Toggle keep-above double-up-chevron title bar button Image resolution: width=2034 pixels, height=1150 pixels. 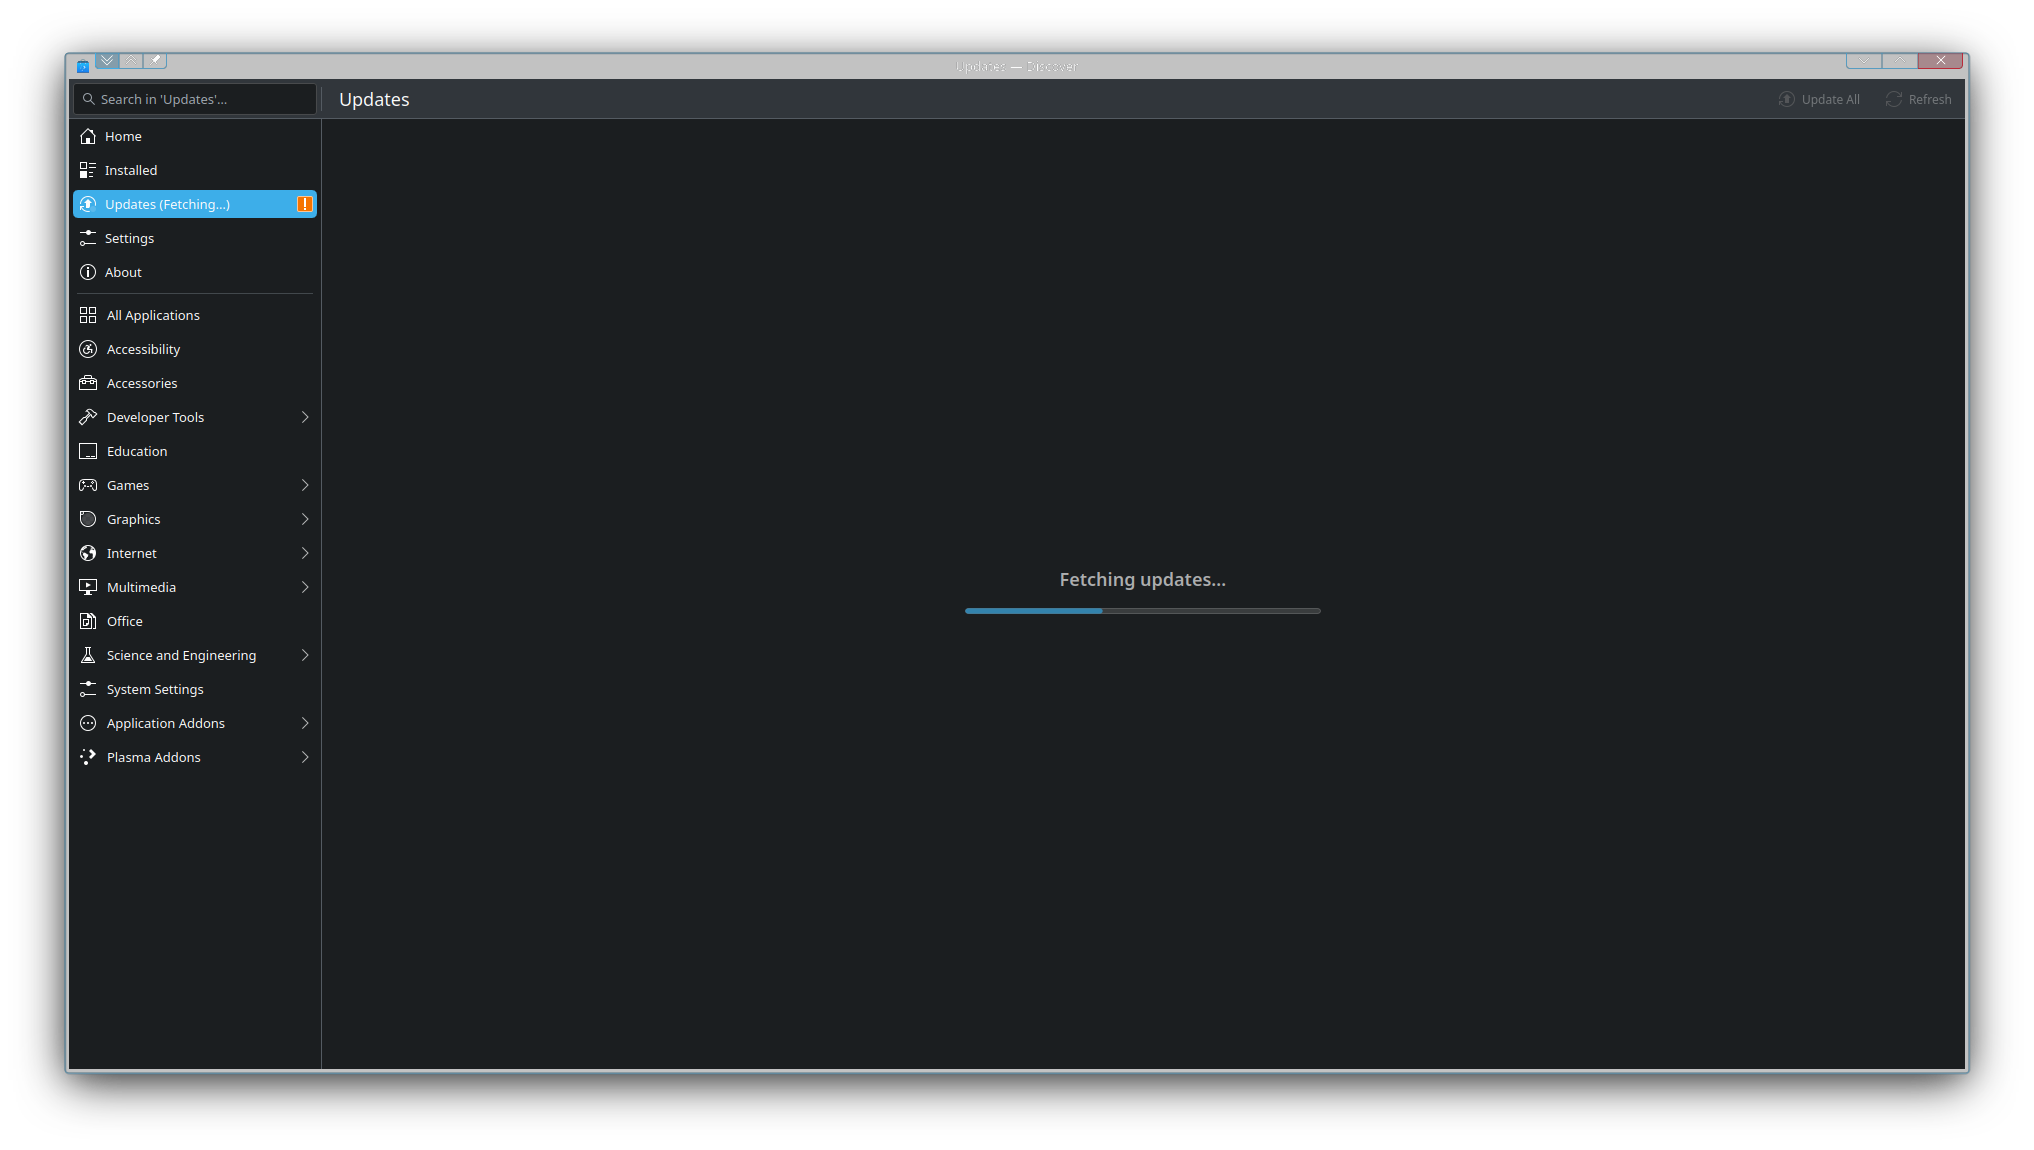(x=131, y=60)
